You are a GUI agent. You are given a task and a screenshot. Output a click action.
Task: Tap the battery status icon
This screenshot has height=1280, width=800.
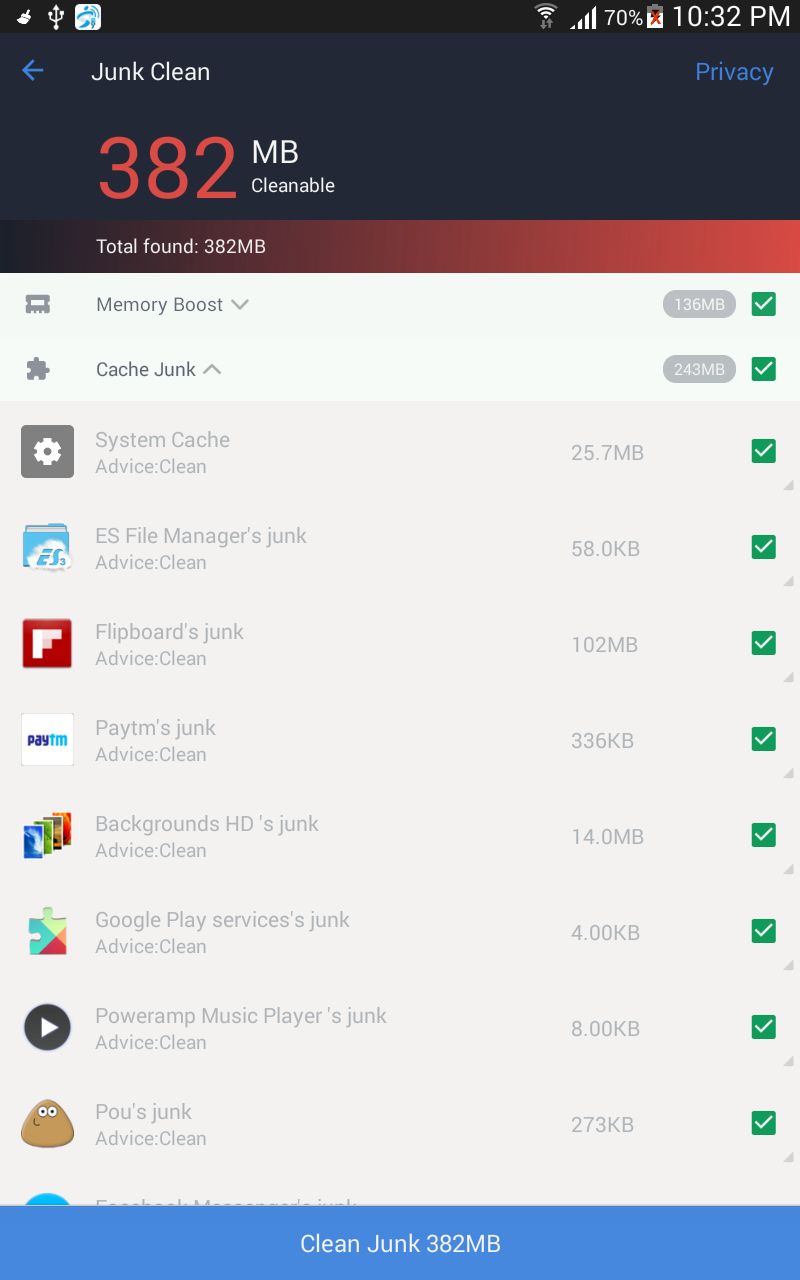pyautogui.click(x=655, y=16)
